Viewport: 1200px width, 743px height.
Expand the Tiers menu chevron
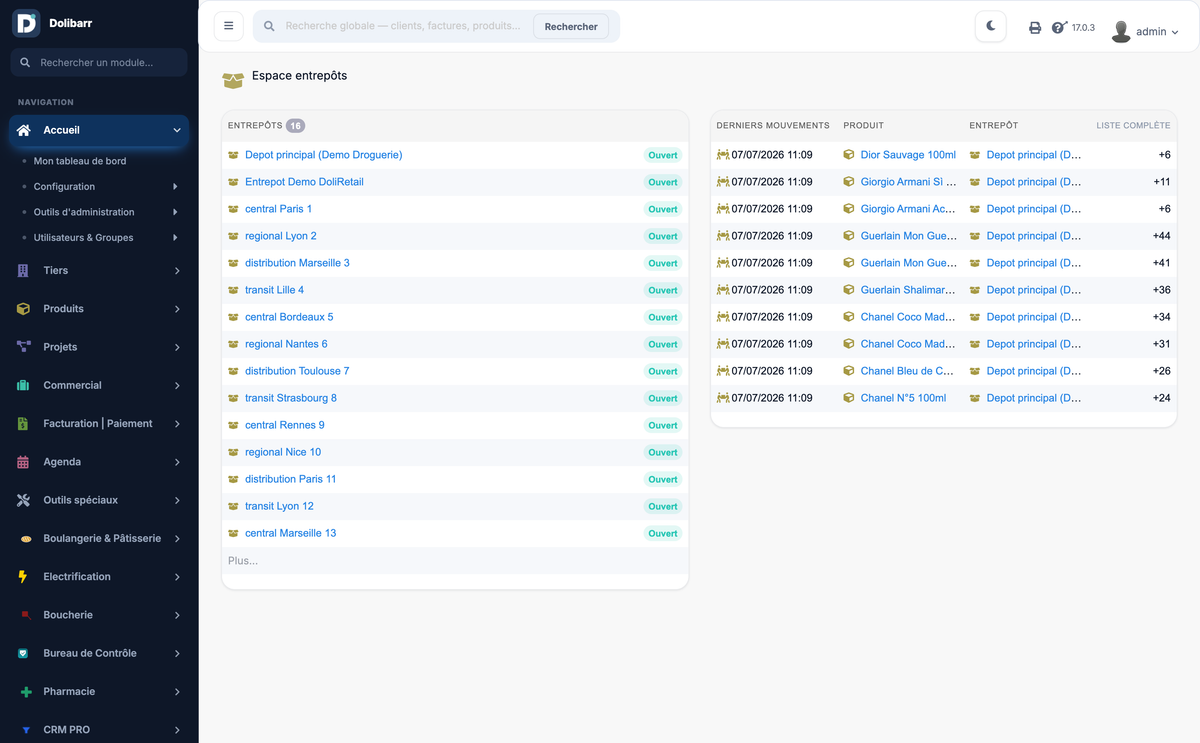pos(177,271)
